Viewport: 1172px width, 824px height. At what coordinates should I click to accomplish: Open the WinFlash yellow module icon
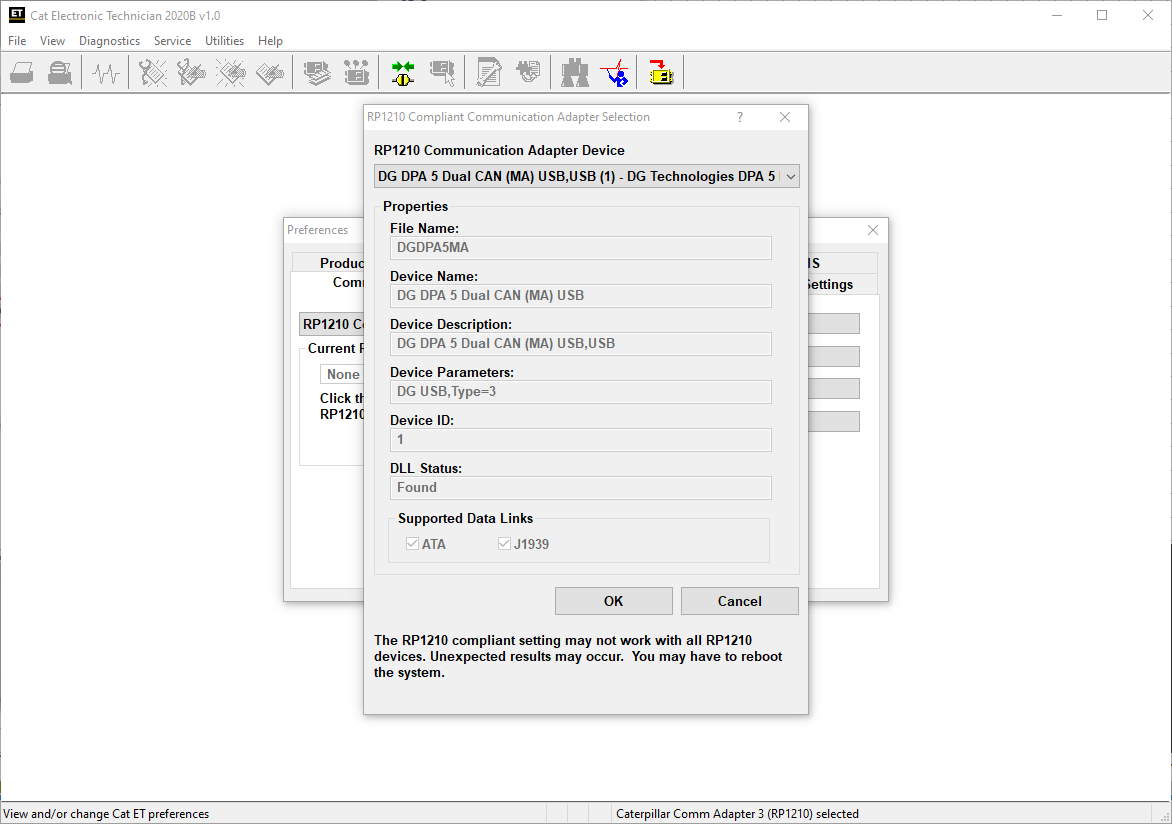(661, 73)
